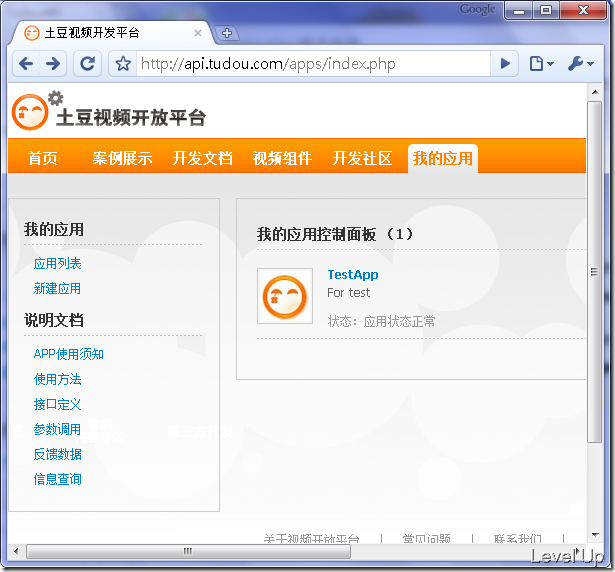615x572 pixels.
Task: Click the vertical scrollbar up arrow
Action: [x=595, y=92]
